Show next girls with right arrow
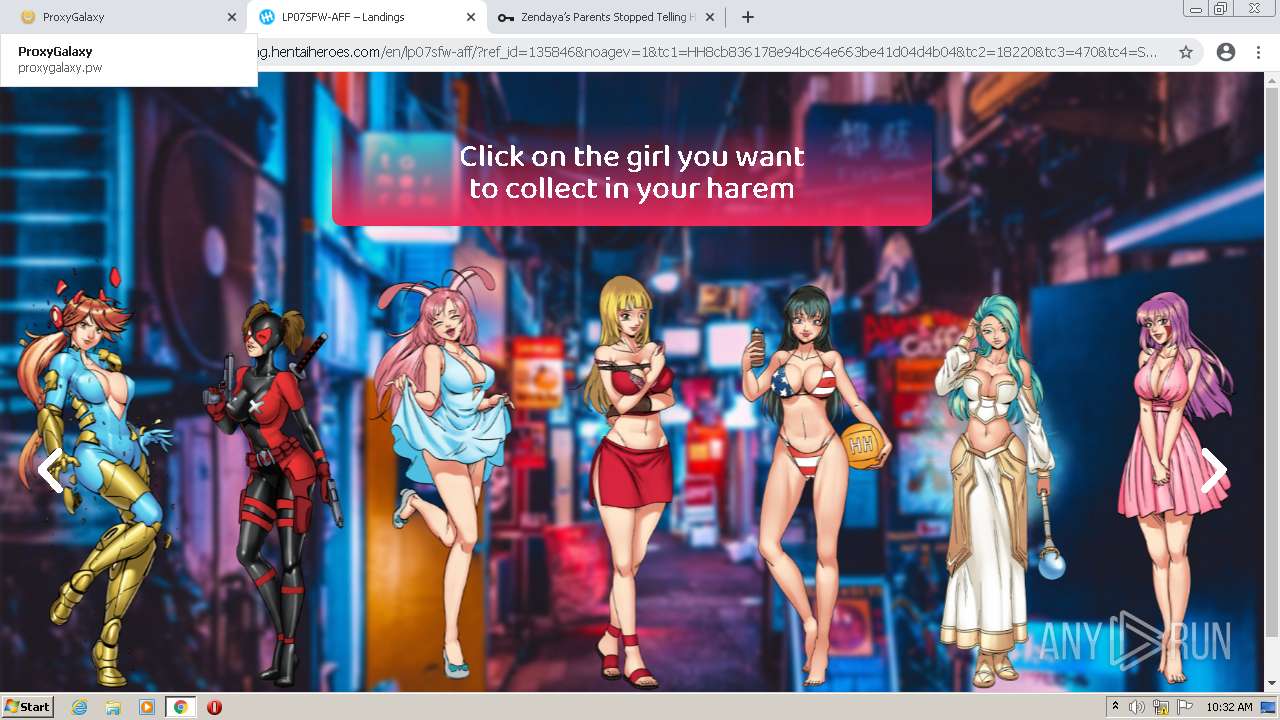 [1213, 469]
